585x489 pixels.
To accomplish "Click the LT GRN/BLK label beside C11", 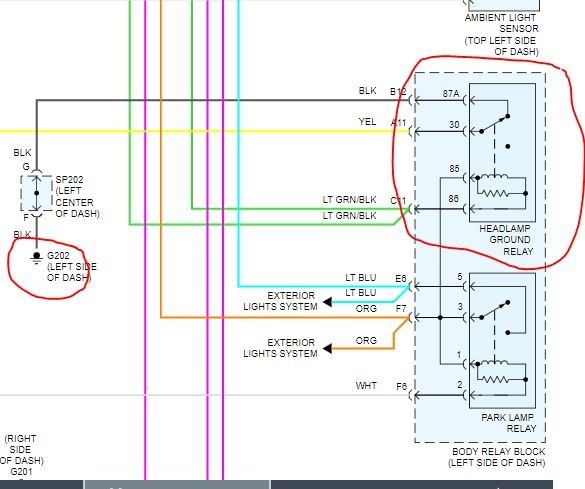I will (x=349, y=200).
